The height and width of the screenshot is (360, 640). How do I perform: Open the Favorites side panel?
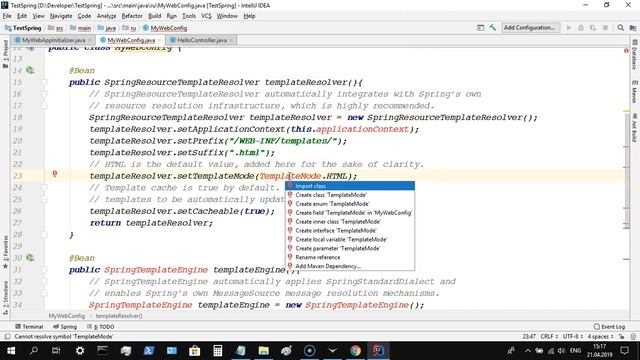tap(5, 251)
